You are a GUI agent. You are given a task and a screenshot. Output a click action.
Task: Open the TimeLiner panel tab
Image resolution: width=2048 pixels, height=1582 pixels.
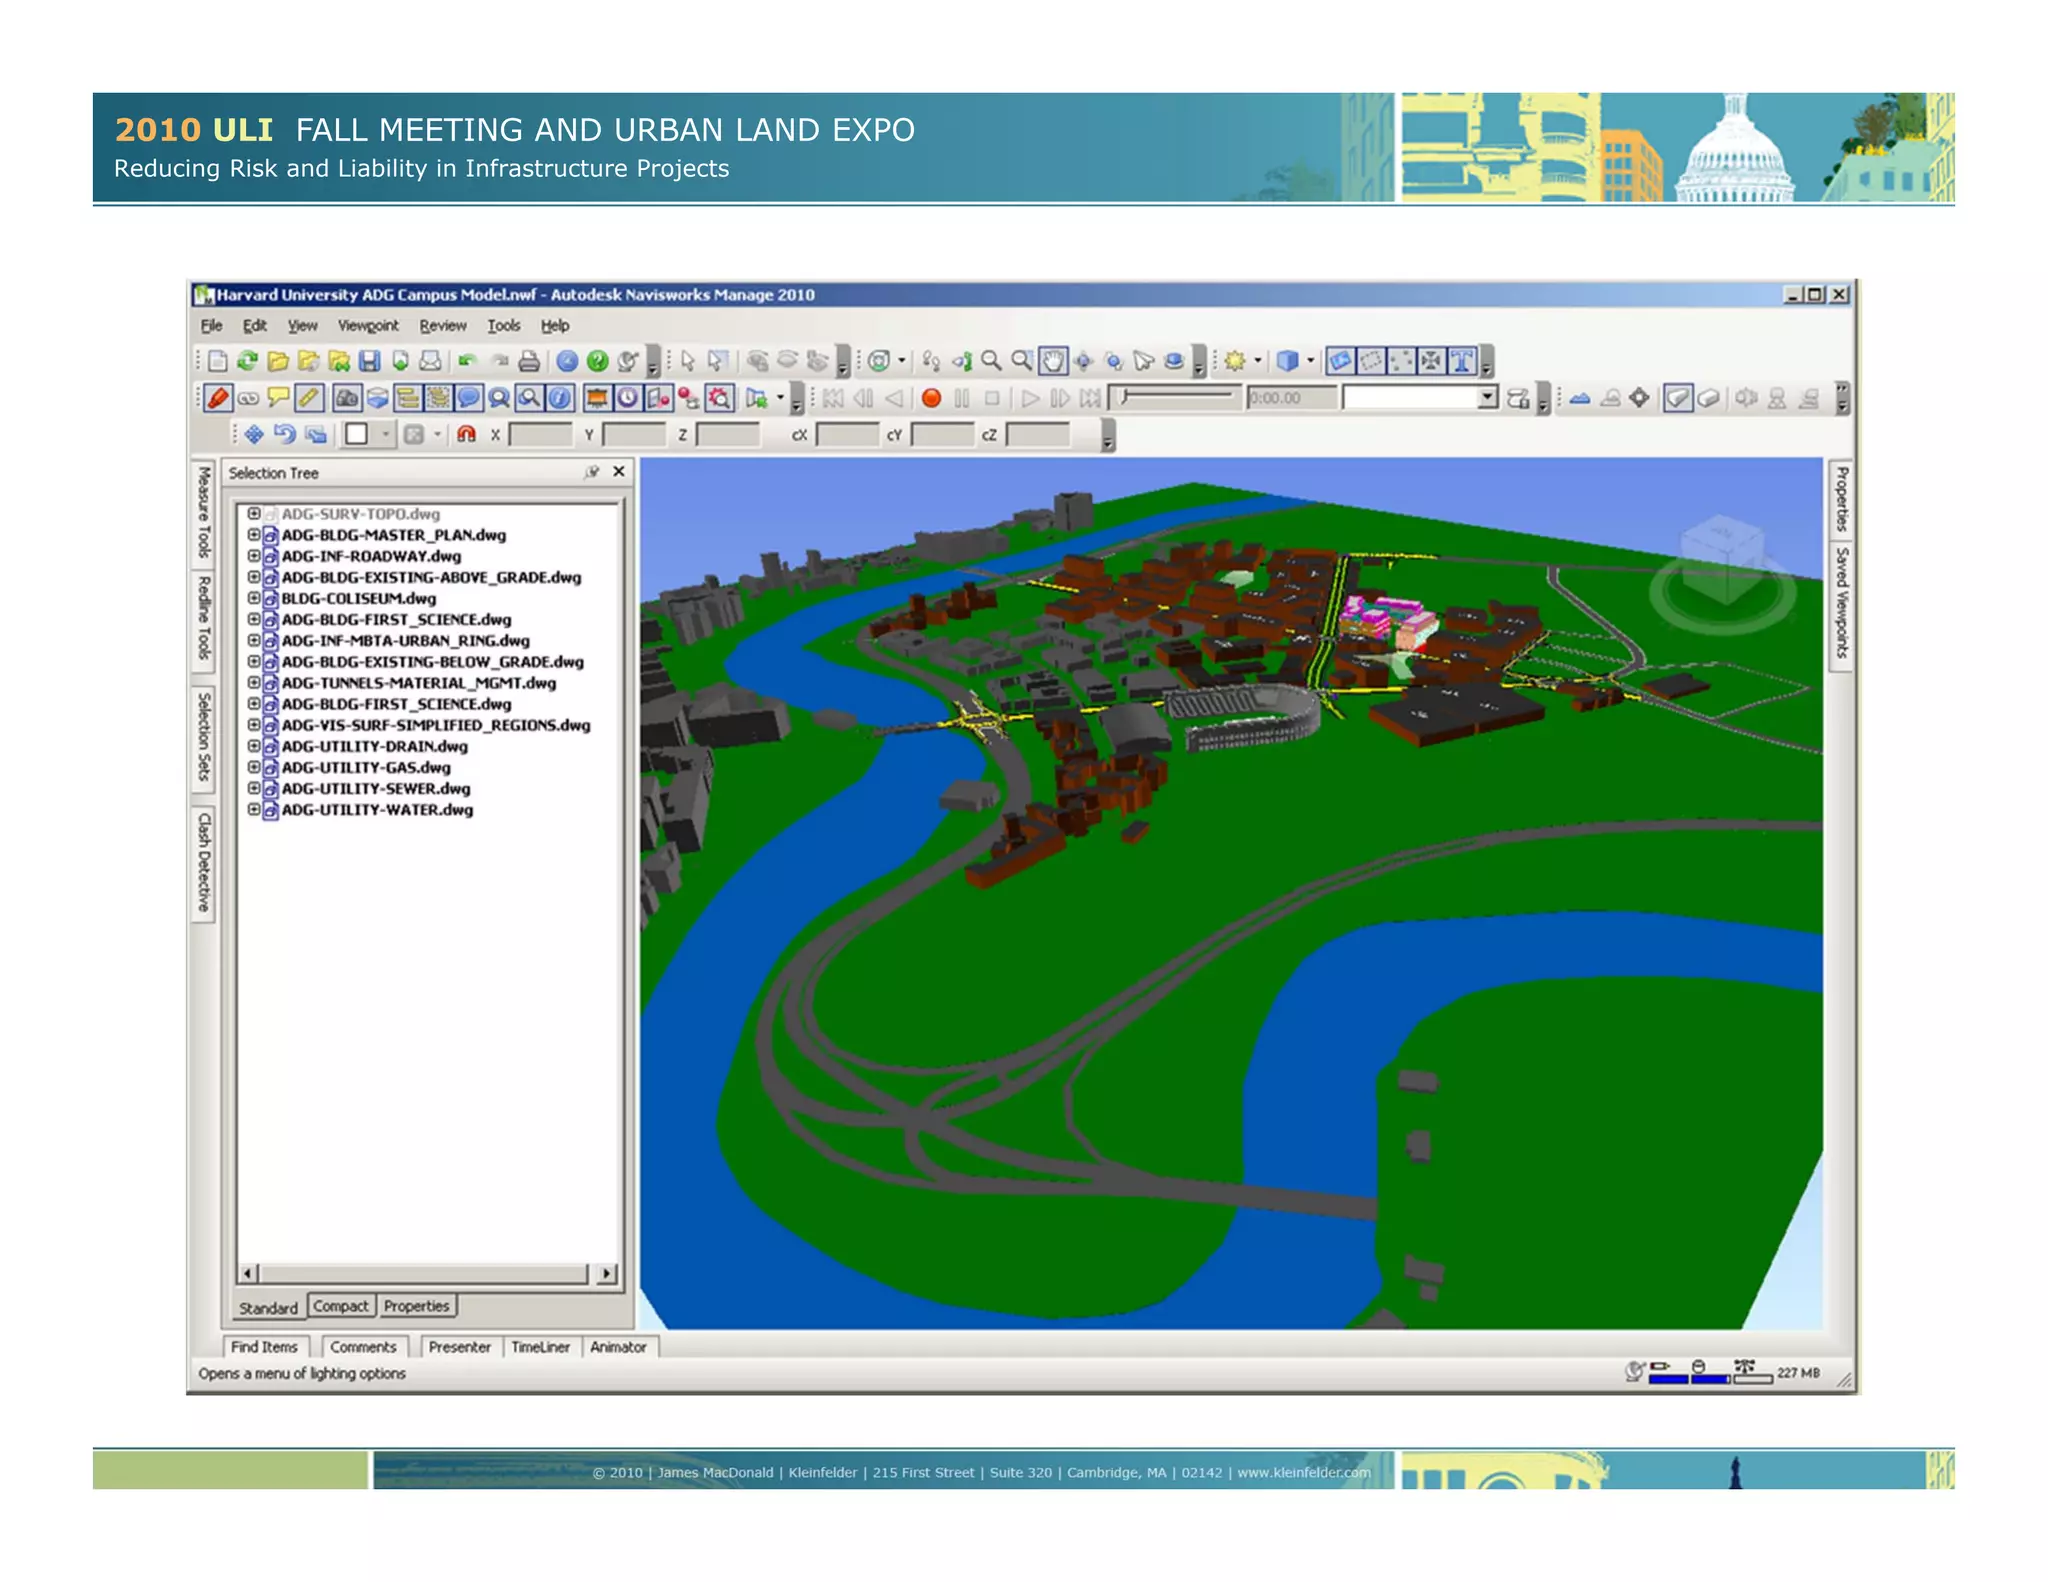pos(540,1347)
